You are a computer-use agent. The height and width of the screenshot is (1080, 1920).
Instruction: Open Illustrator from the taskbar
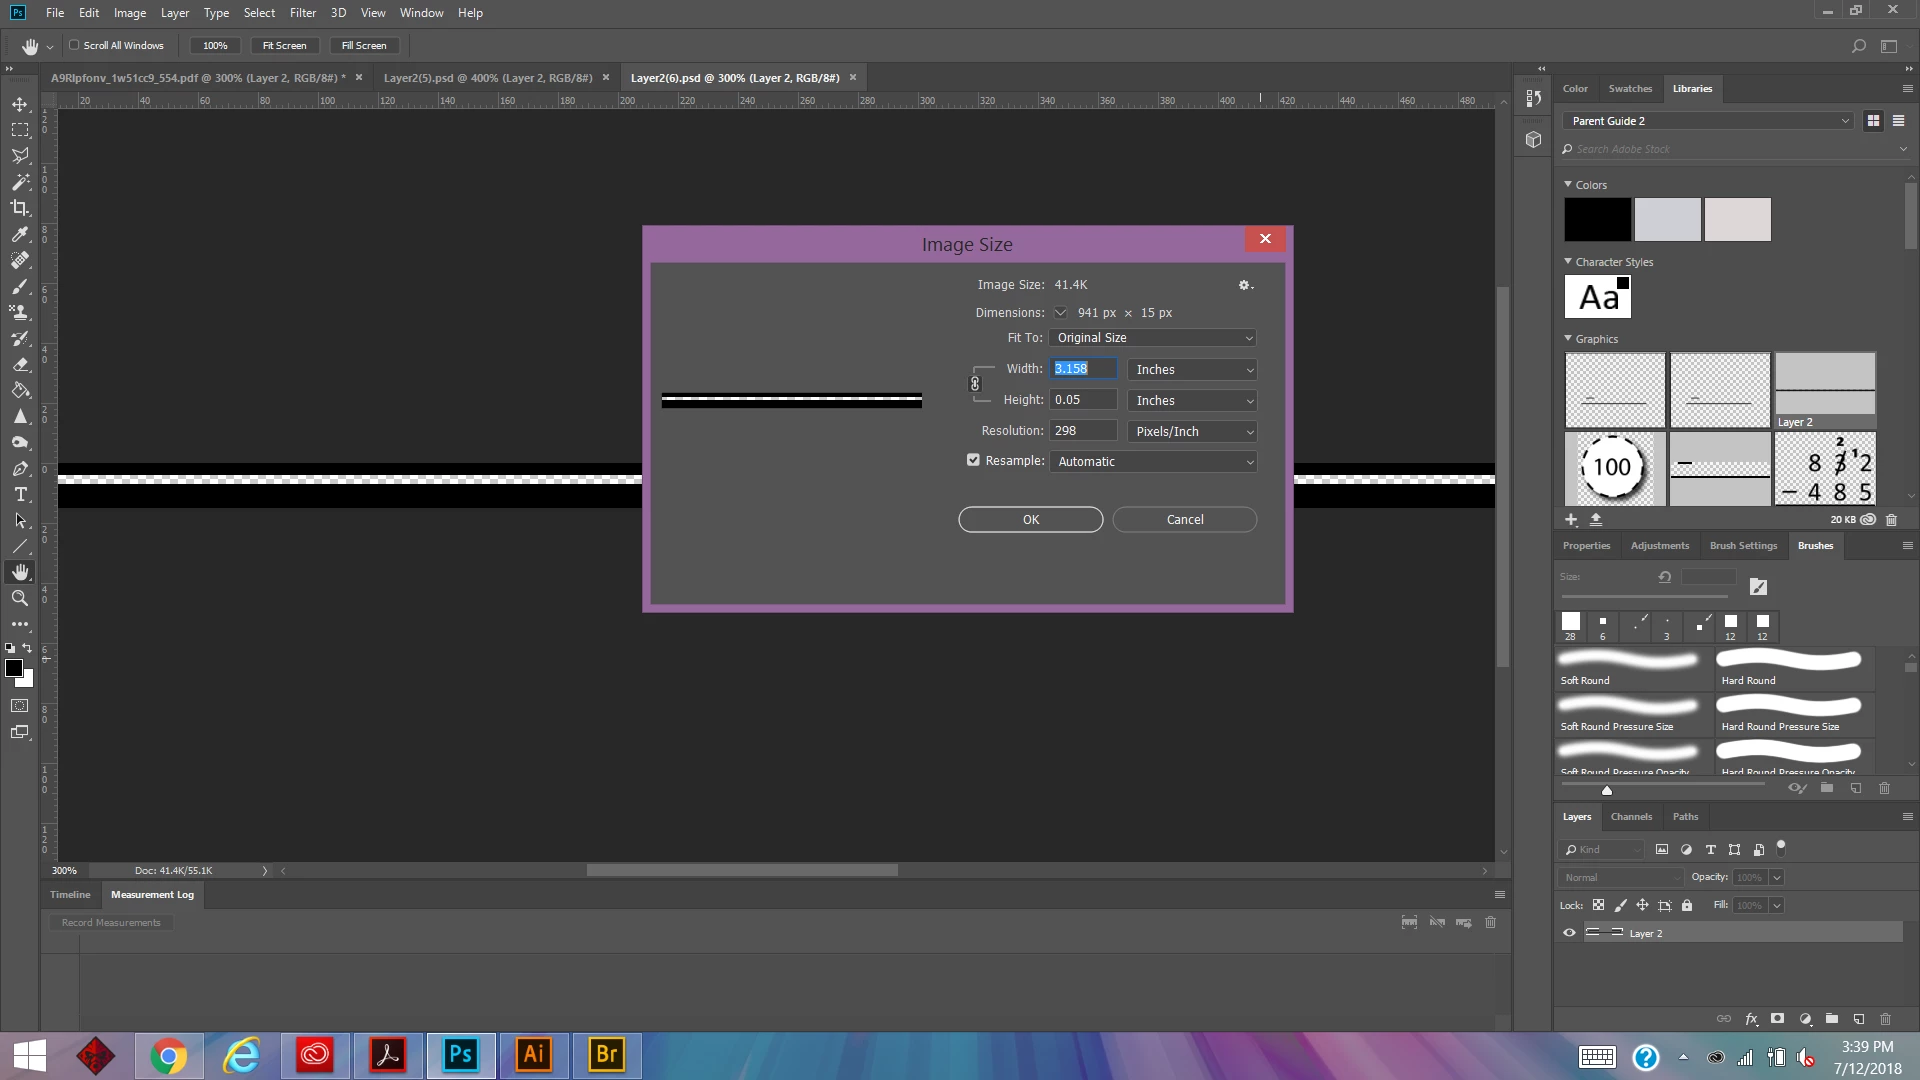pyautogui.click(x=534, y=1055)
